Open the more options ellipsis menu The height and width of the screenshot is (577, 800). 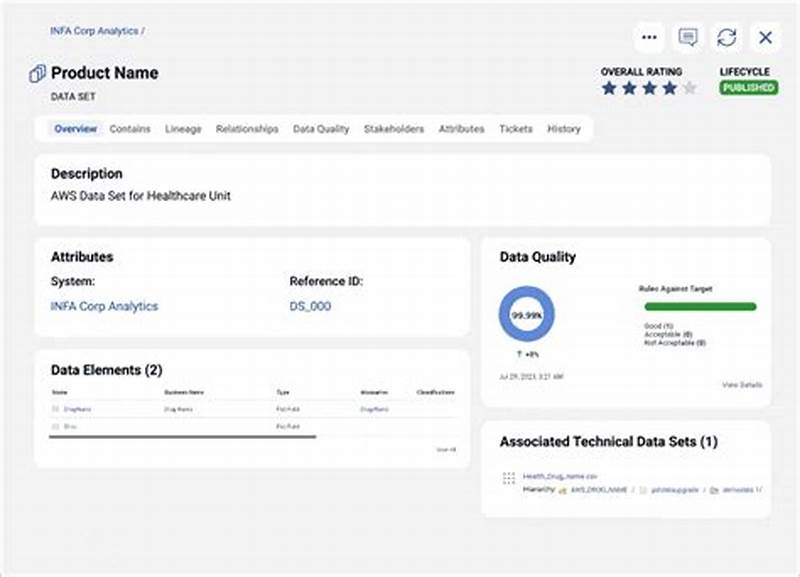(649, 37)
